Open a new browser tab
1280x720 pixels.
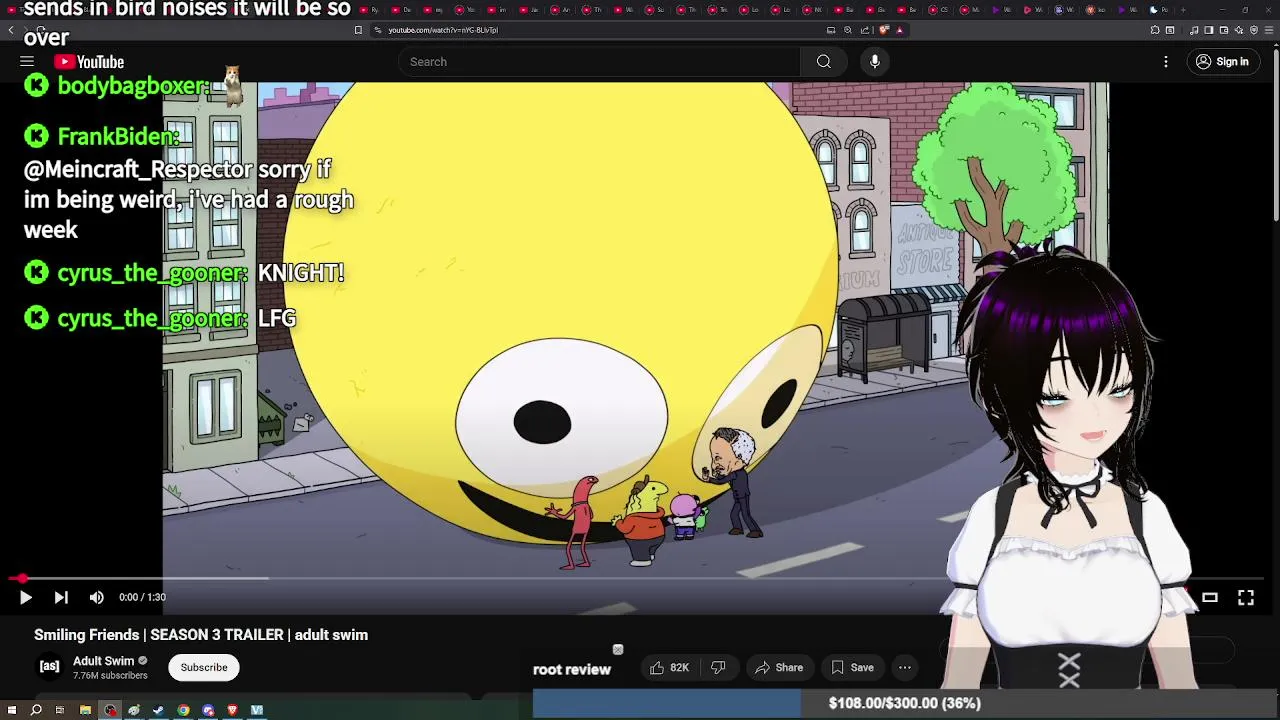pos(1183,10)
